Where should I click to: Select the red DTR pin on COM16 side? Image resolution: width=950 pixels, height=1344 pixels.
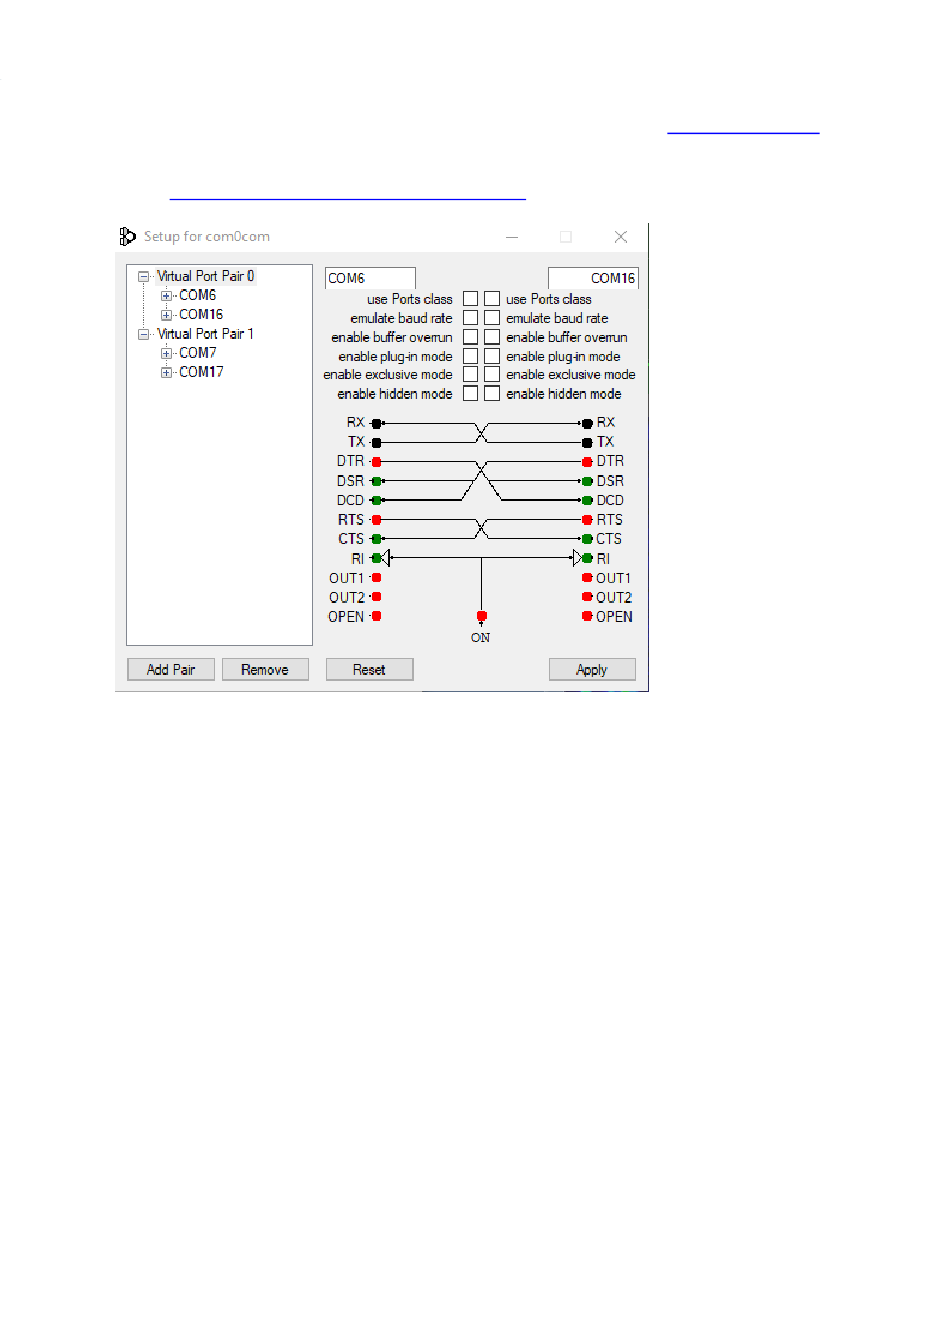click(x=587, y=462)
